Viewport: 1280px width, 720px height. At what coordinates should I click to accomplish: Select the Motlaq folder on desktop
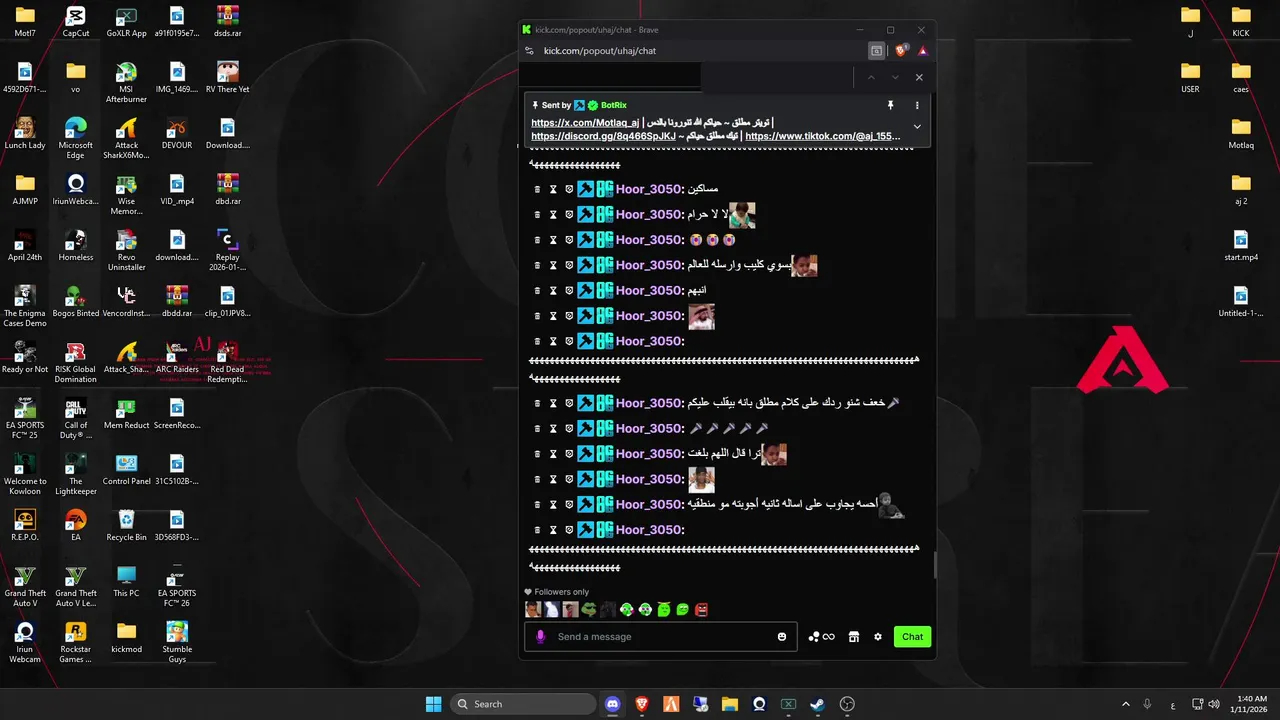pos(1241,134)
